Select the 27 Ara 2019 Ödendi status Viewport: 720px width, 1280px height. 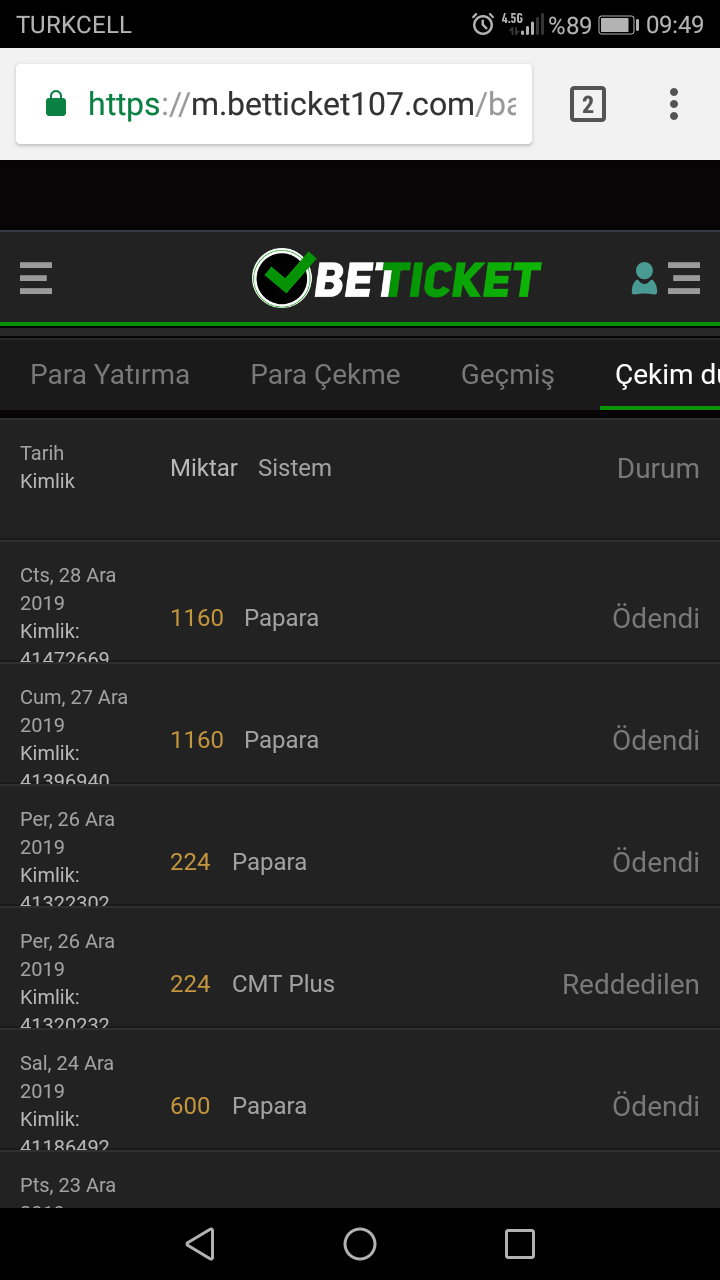[x=656, y=740]
